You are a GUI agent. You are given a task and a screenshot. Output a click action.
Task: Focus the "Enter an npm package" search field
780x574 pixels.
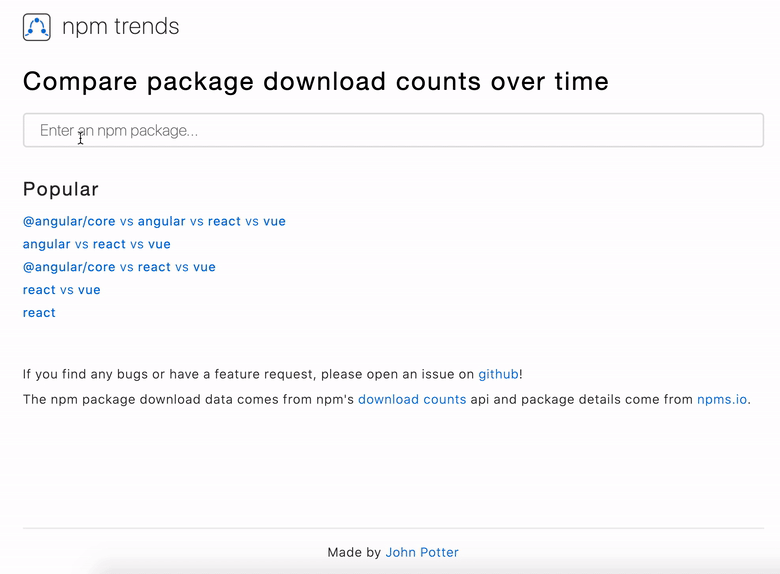click(393, 130)
